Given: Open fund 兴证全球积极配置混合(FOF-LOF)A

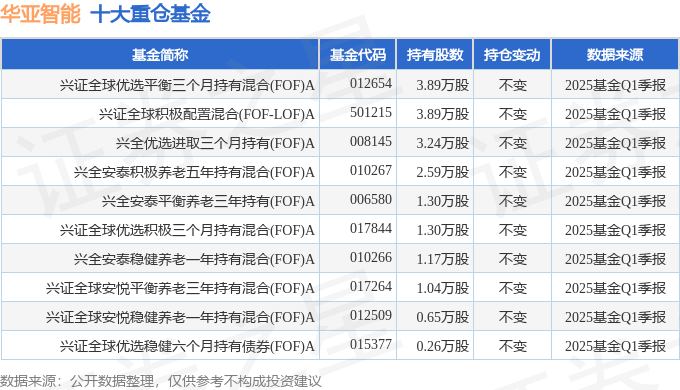Looking at the screenshot, I should pyautogui.click(x=206, y=114).
